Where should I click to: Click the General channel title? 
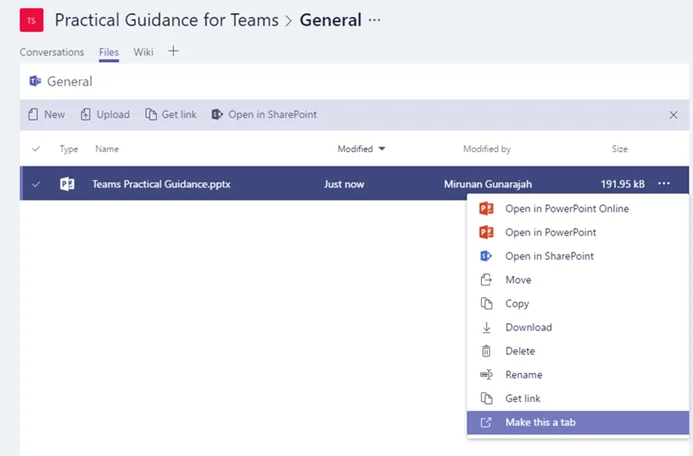point(331,20)
